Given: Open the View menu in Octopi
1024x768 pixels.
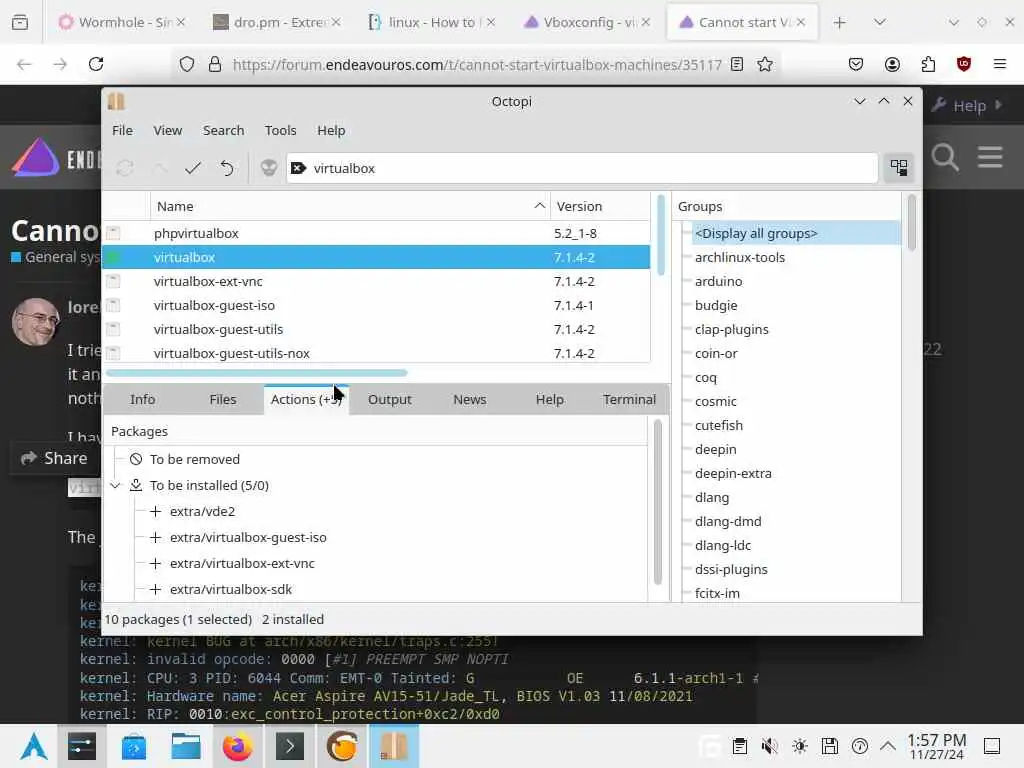Looking at the screenshot, I should [x=168, y=131].
